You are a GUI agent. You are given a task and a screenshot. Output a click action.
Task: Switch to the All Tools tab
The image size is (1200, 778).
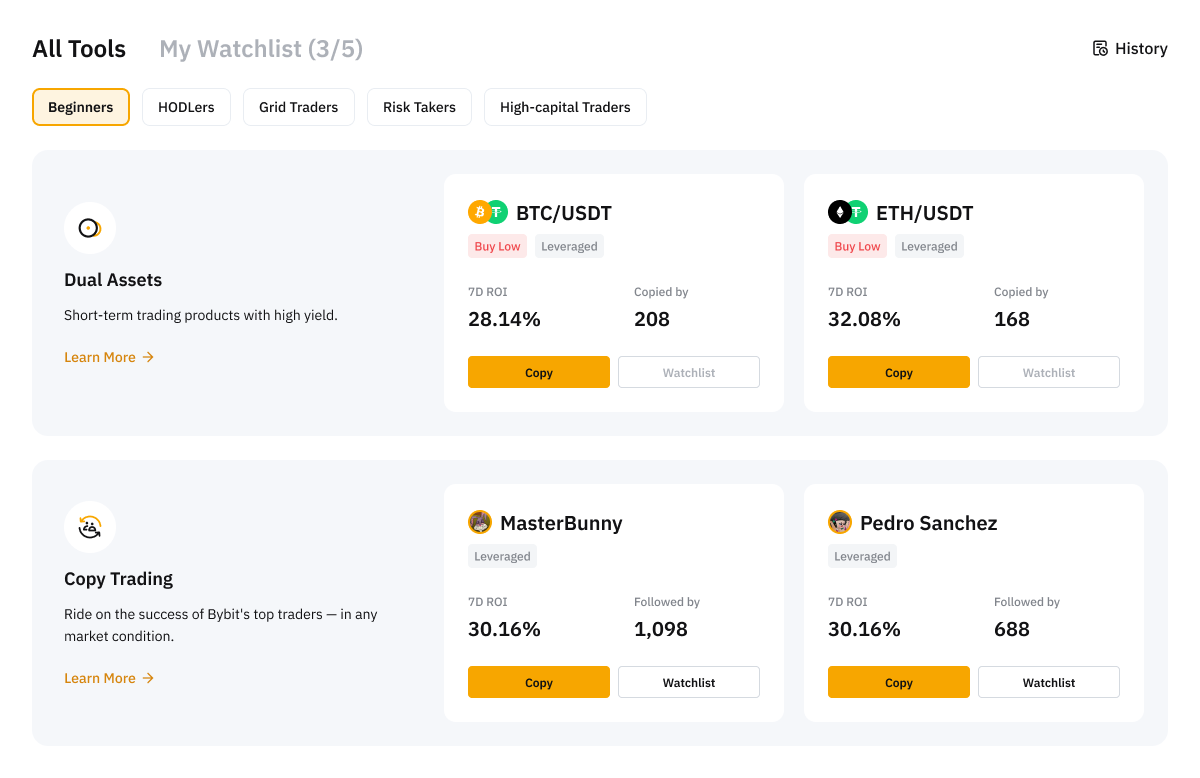coord(79,48)
